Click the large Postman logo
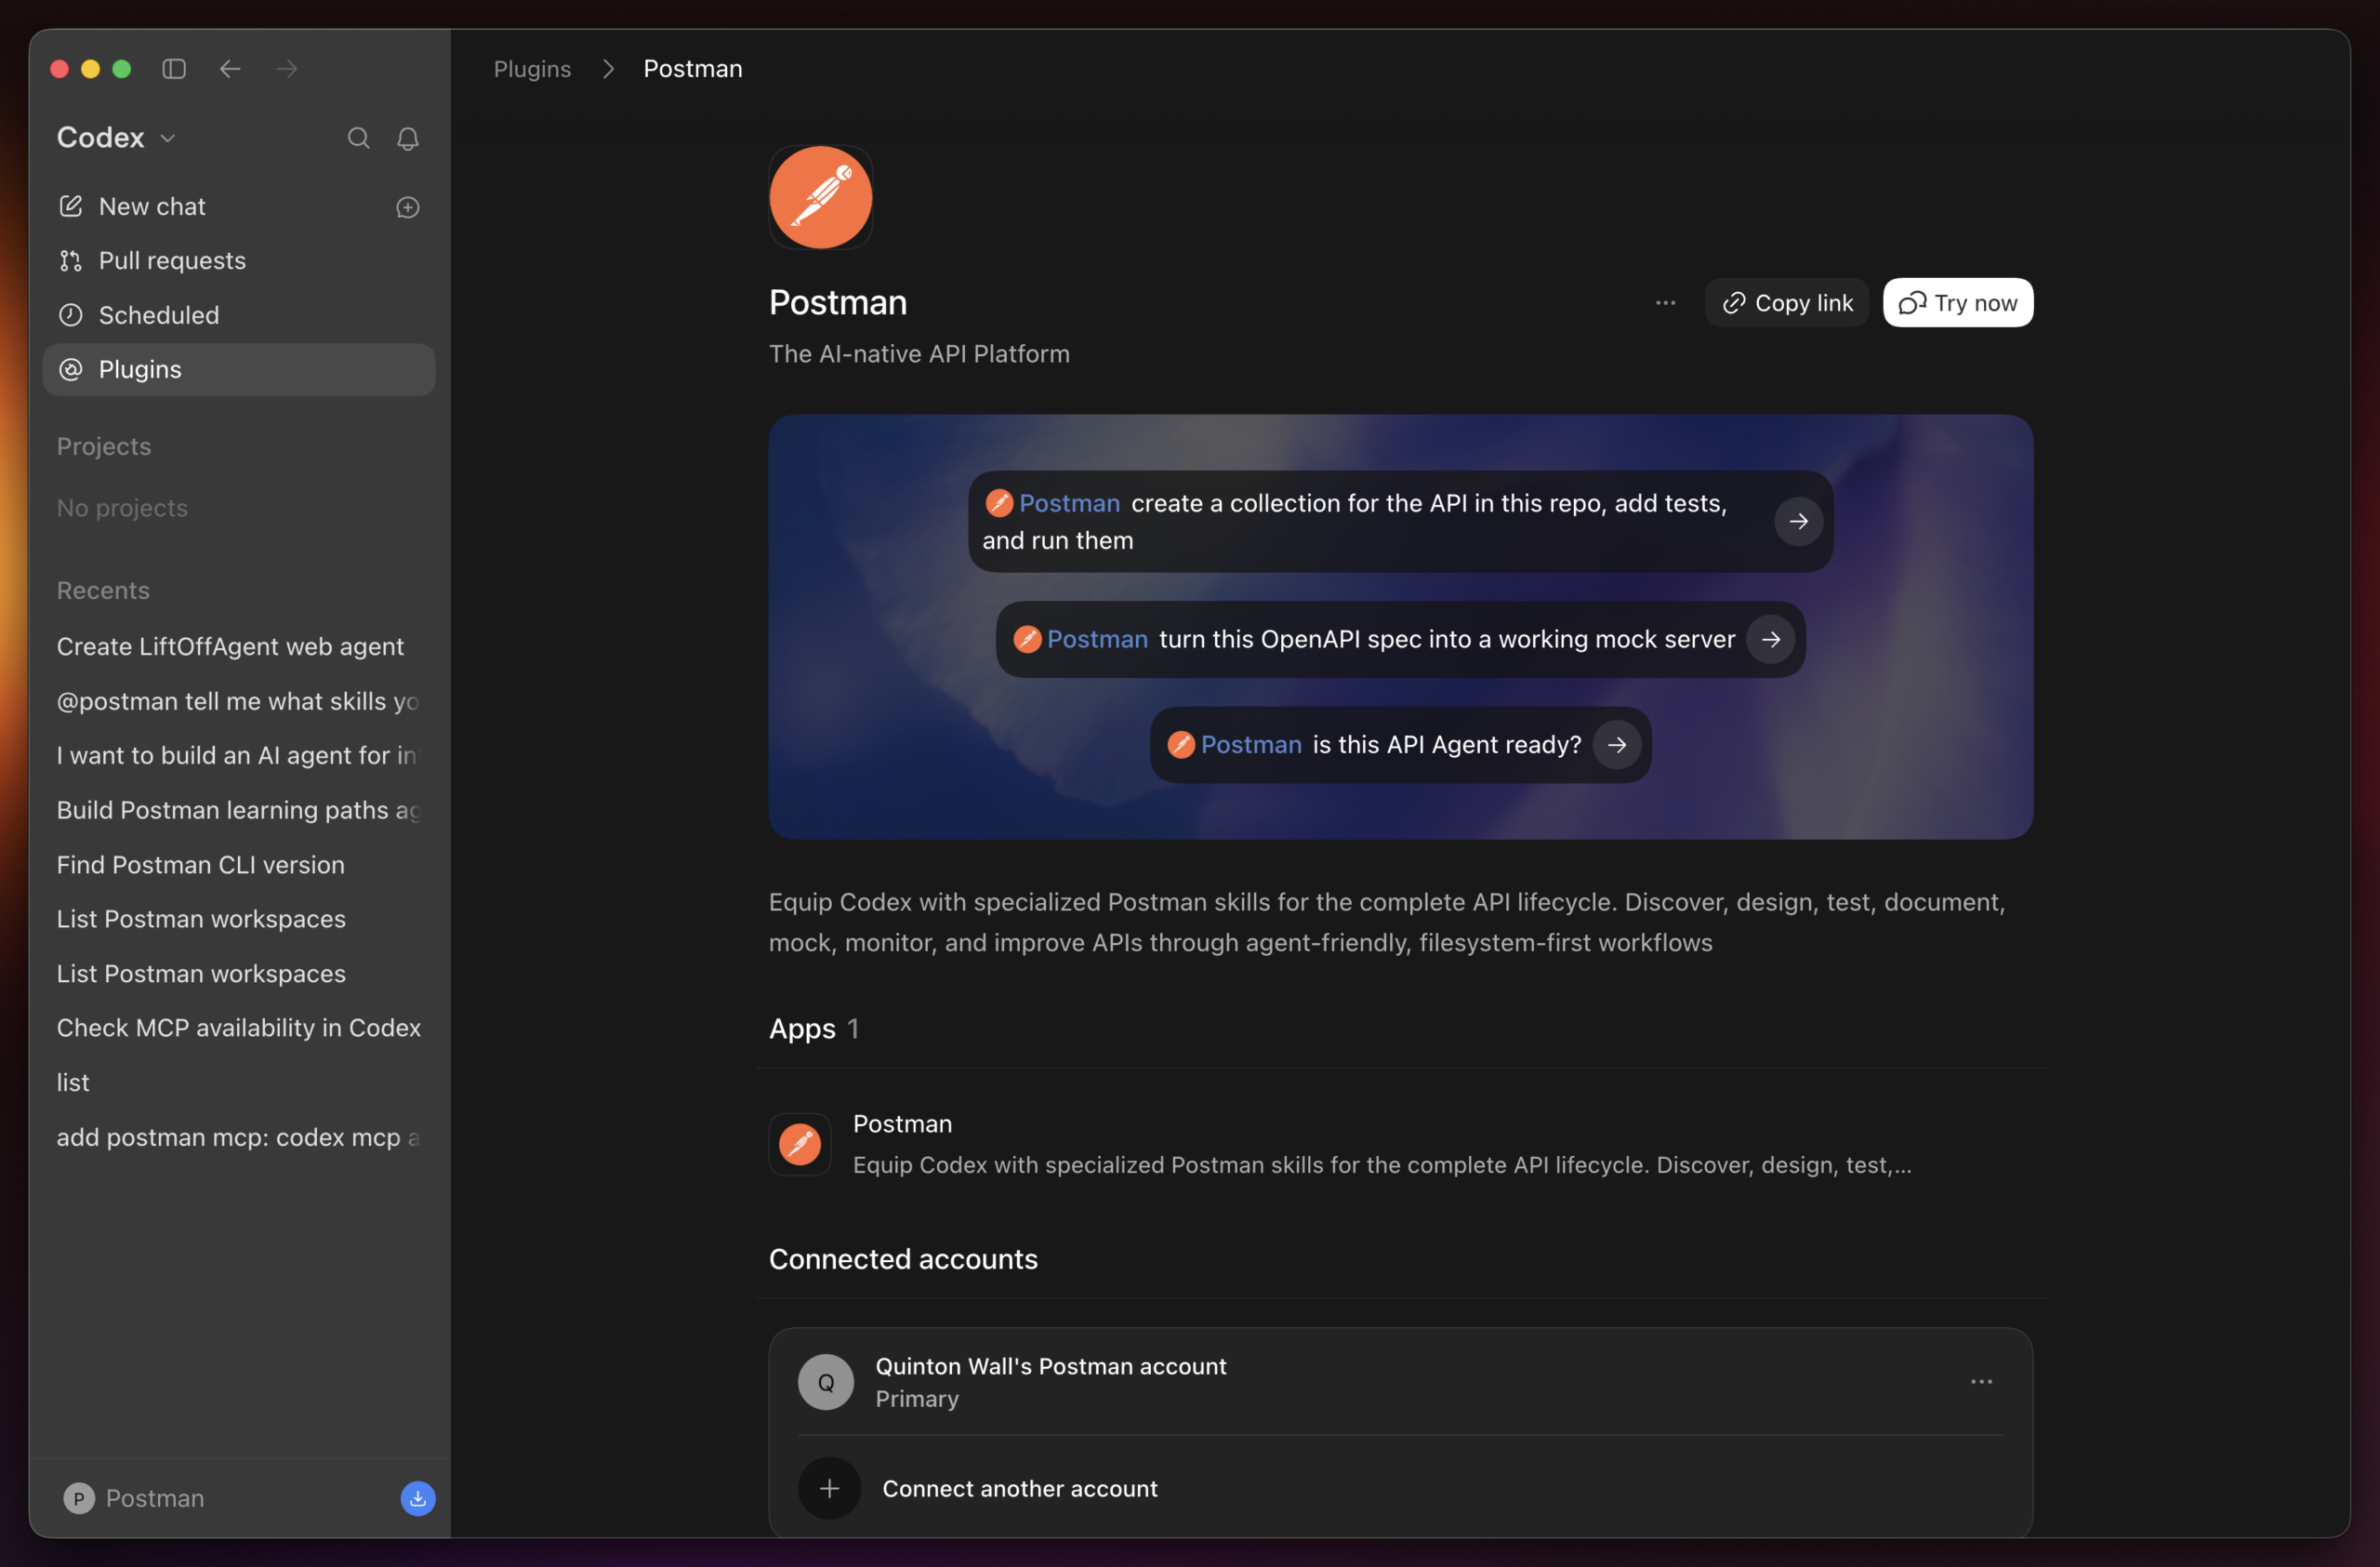 click(820, 197)
